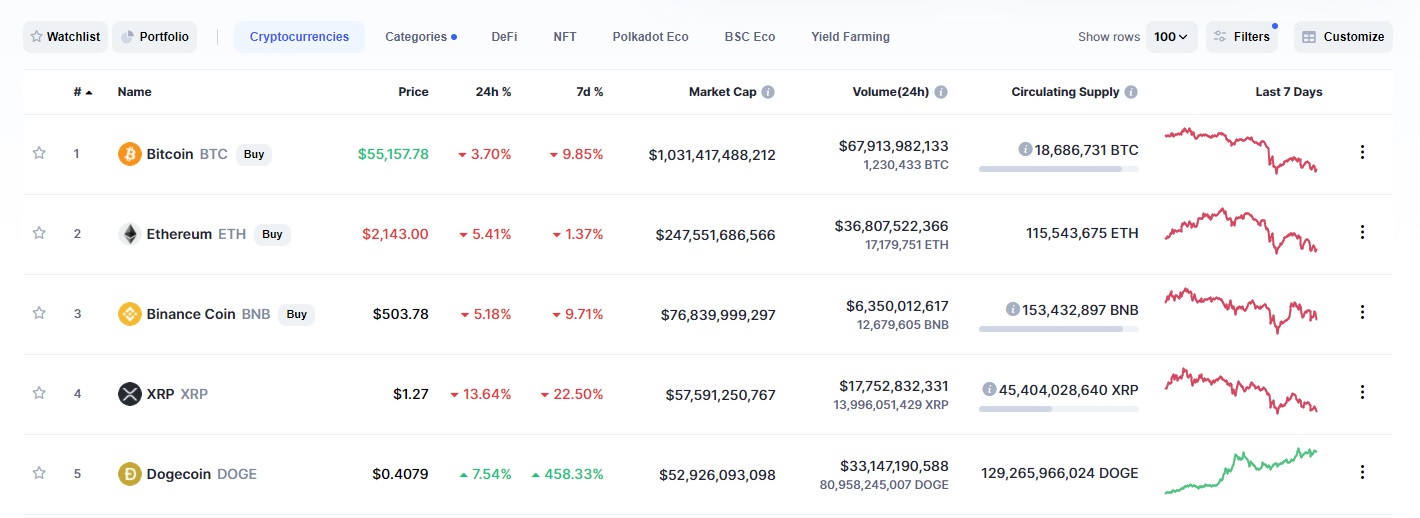Click the Ethereum logo icon

[x=130, y=234]
